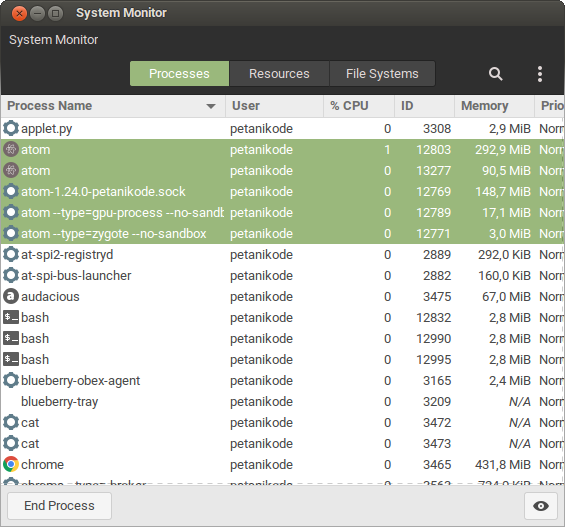Sort by the ID column header
Viewport: 565px width, 527px height.
424,106
